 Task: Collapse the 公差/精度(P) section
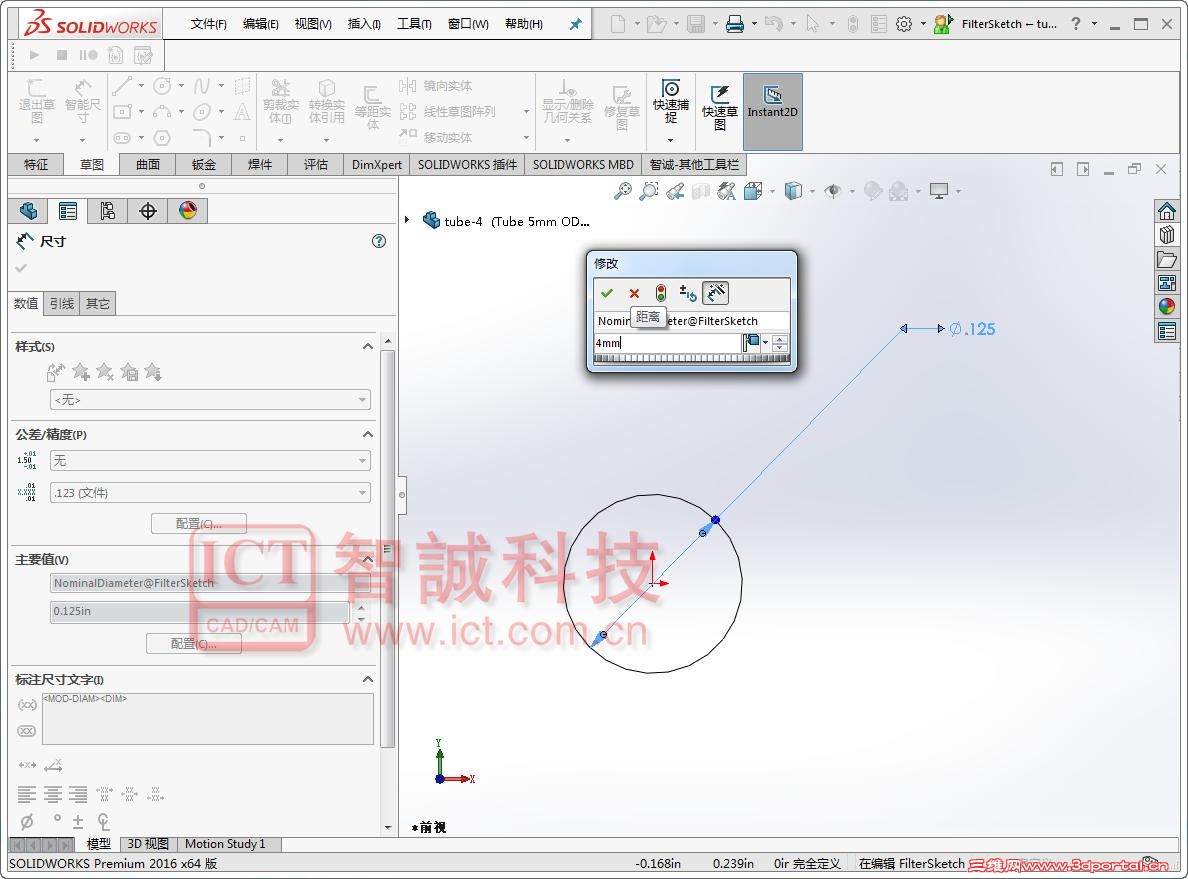click(x=367, y=434)
